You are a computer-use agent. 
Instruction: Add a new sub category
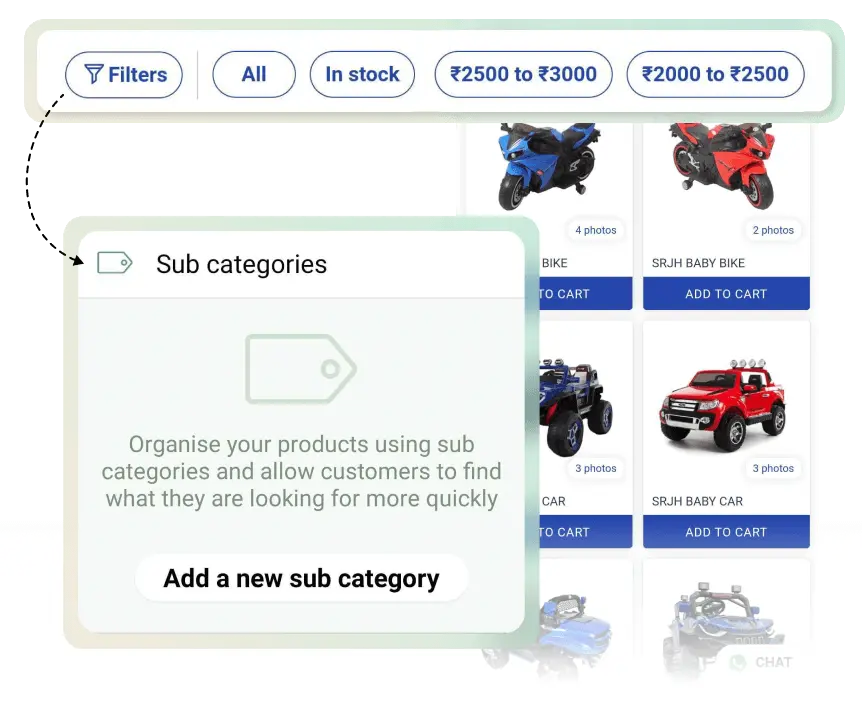[301, 578]
